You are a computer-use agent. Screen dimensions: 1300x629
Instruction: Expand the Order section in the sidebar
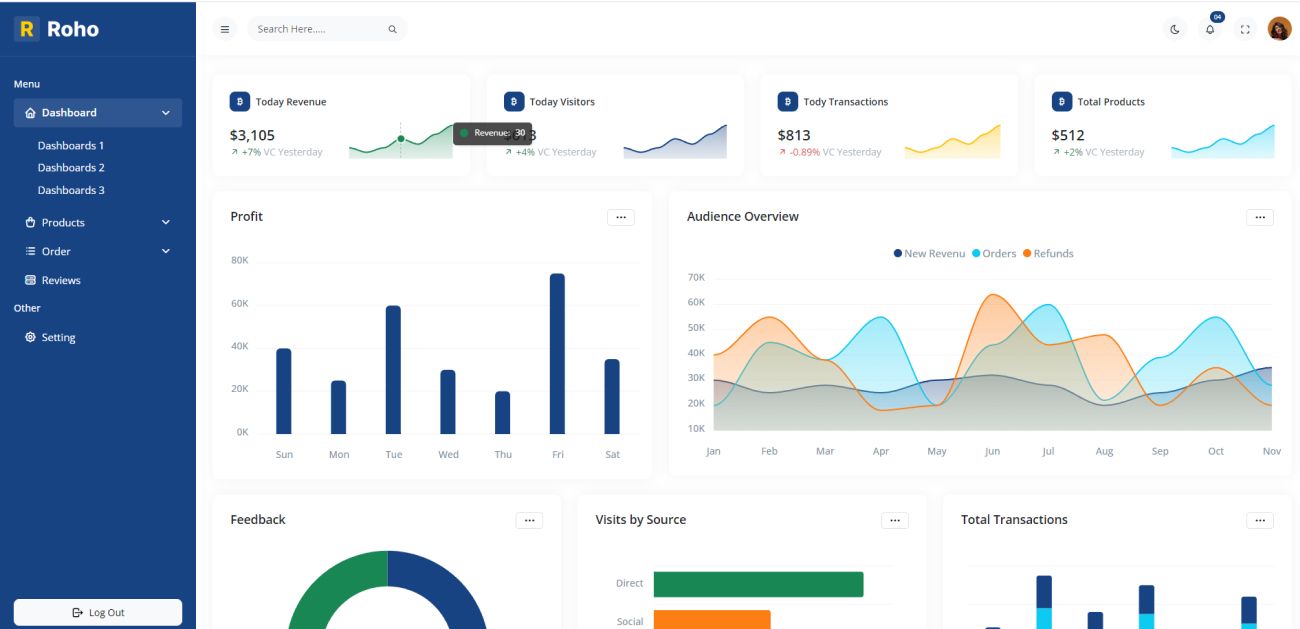(x=167, y=251)
